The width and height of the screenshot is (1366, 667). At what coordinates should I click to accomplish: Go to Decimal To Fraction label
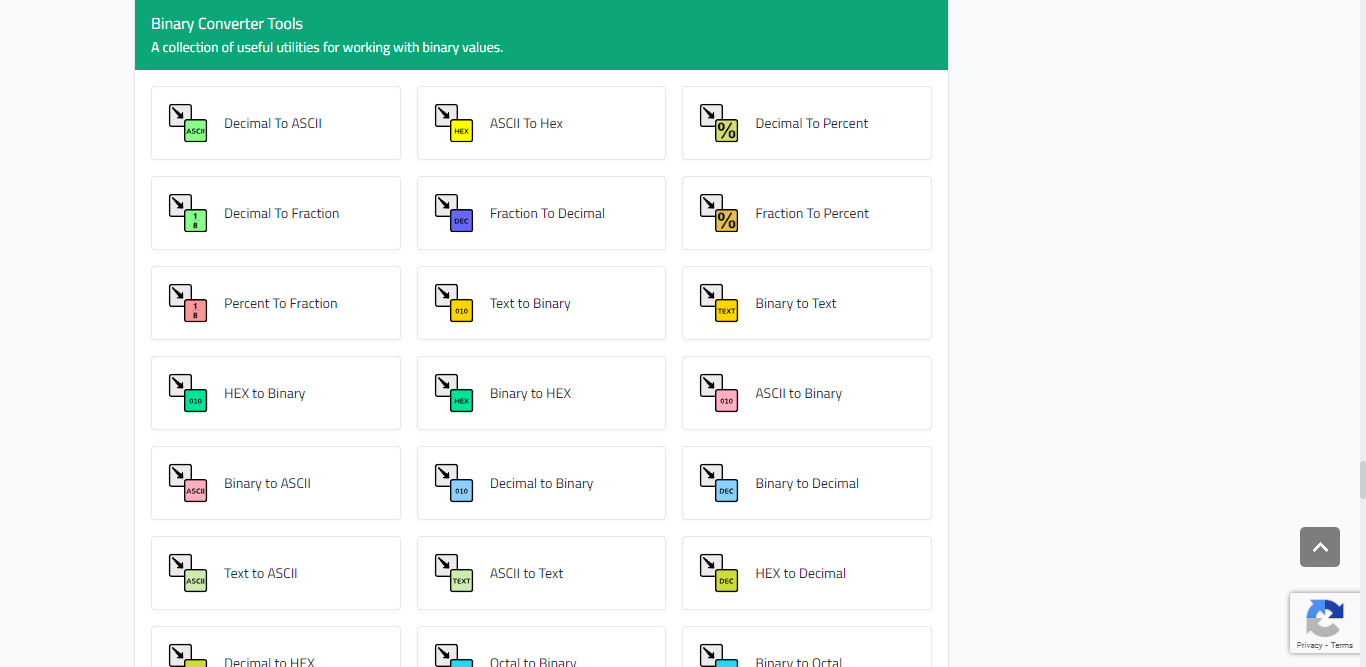click(281, 213)
